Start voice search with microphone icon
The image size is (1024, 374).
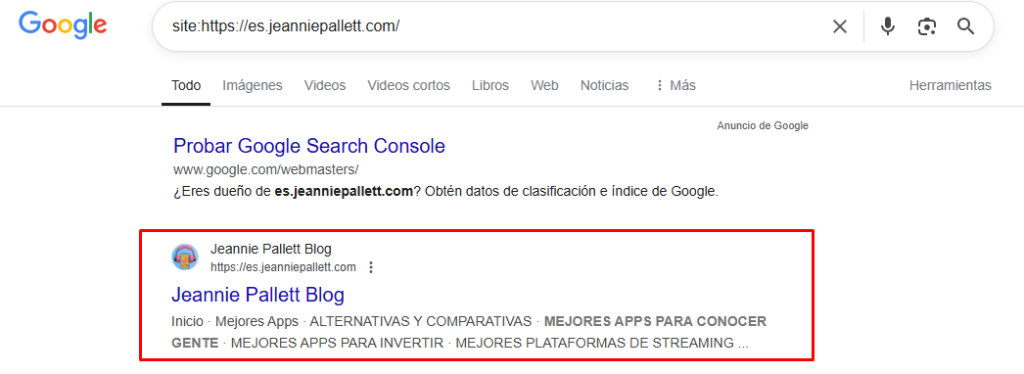coord(887,27)
